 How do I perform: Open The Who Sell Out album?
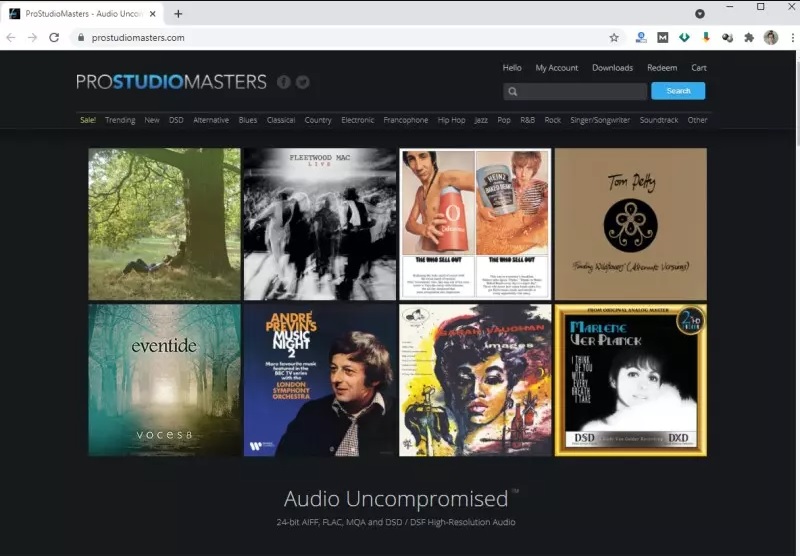(475, 224)
